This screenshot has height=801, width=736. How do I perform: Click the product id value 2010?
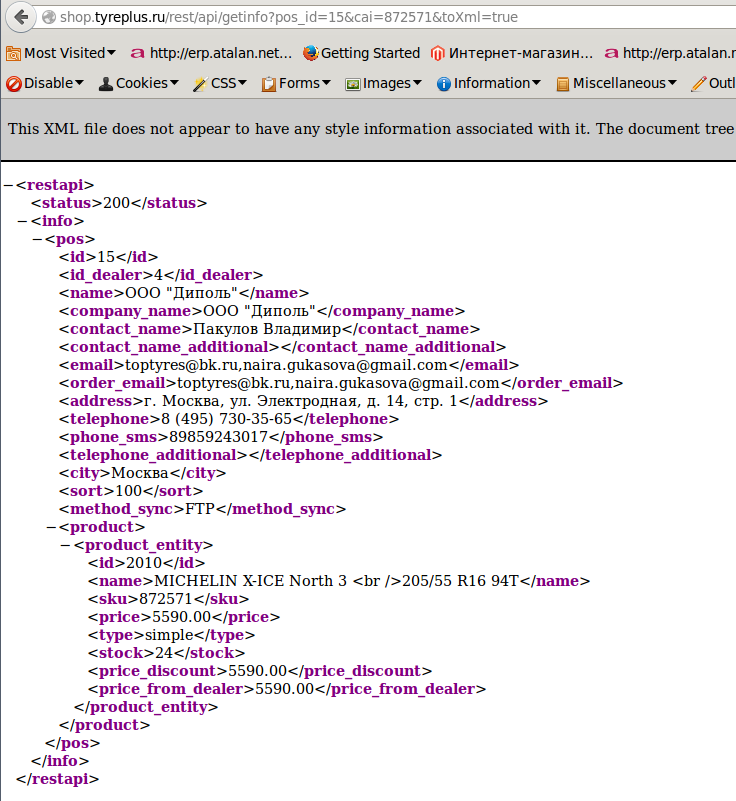coord(144,563)
